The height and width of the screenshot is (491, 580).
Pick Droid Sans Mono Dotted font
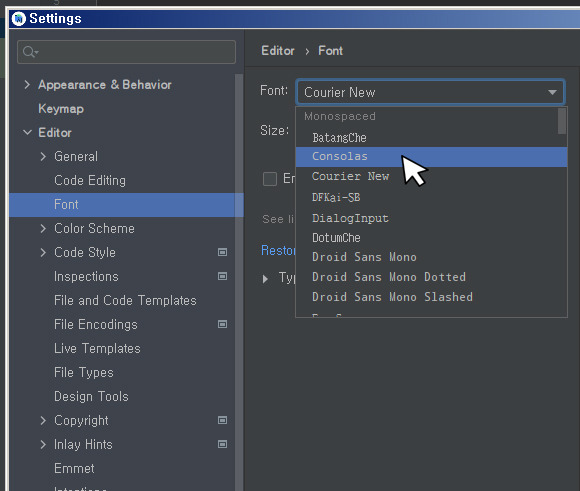[x=431, y=277]
